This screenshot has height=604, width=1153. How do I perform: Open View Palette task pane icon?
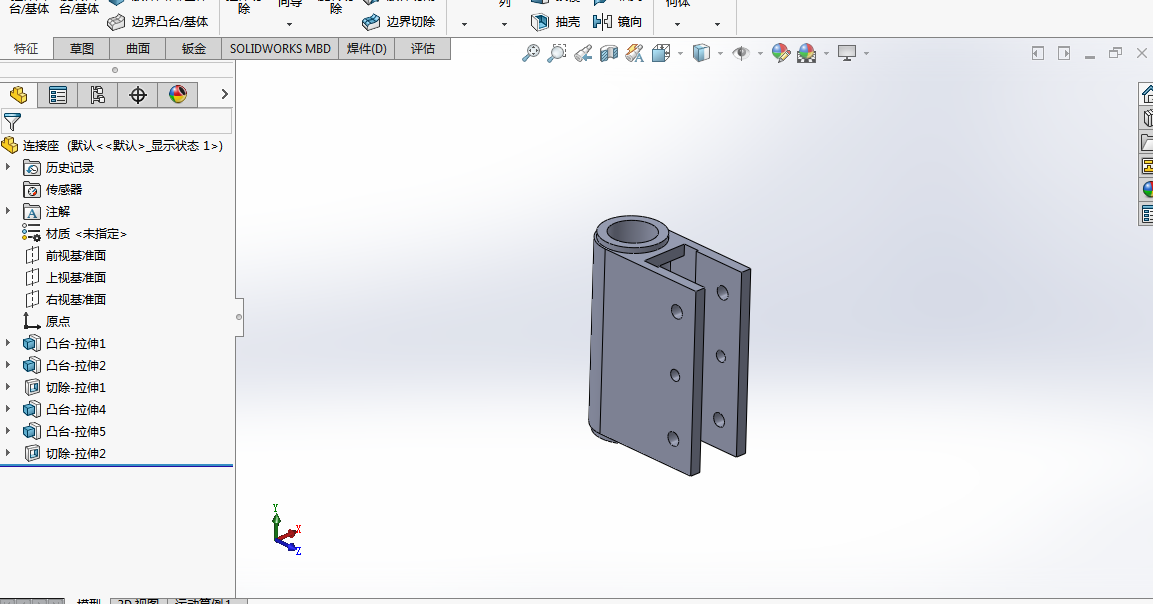point(1146,166)
